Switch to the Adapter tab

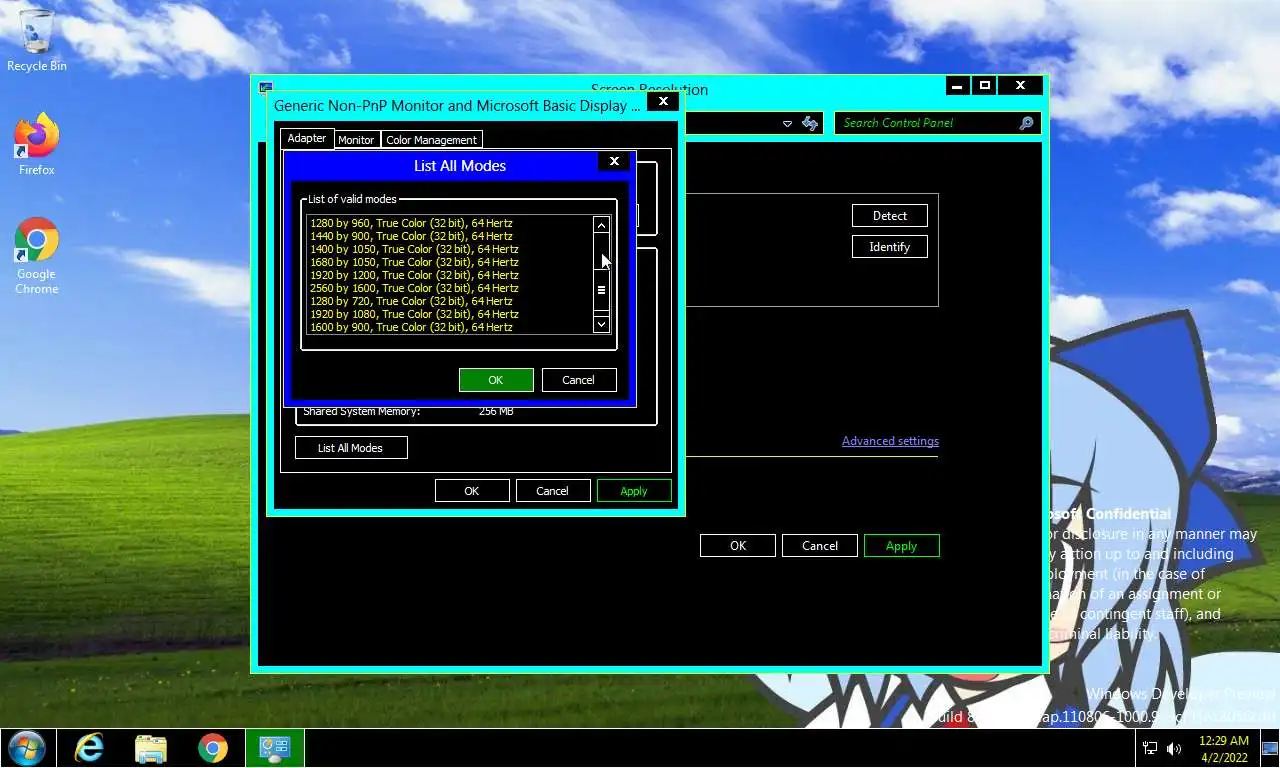(307, 138)
